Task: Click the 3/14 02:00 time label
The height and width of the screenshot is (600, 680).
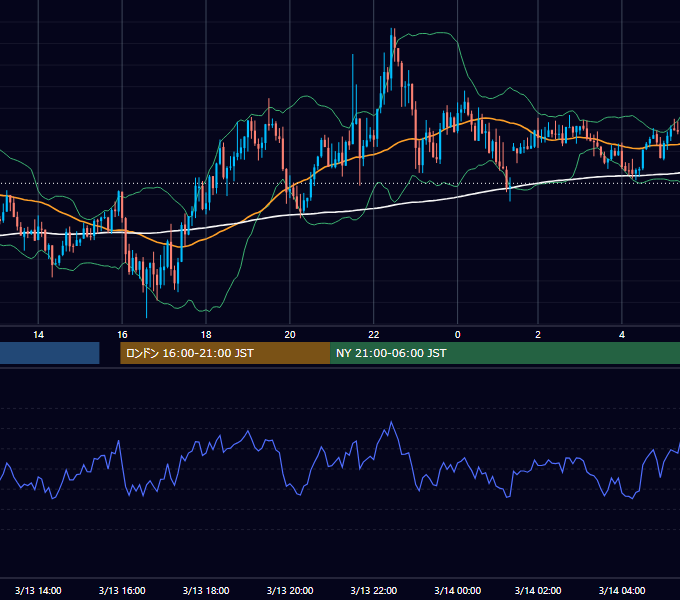Action: pyautogui.click(x=538, y=590)
